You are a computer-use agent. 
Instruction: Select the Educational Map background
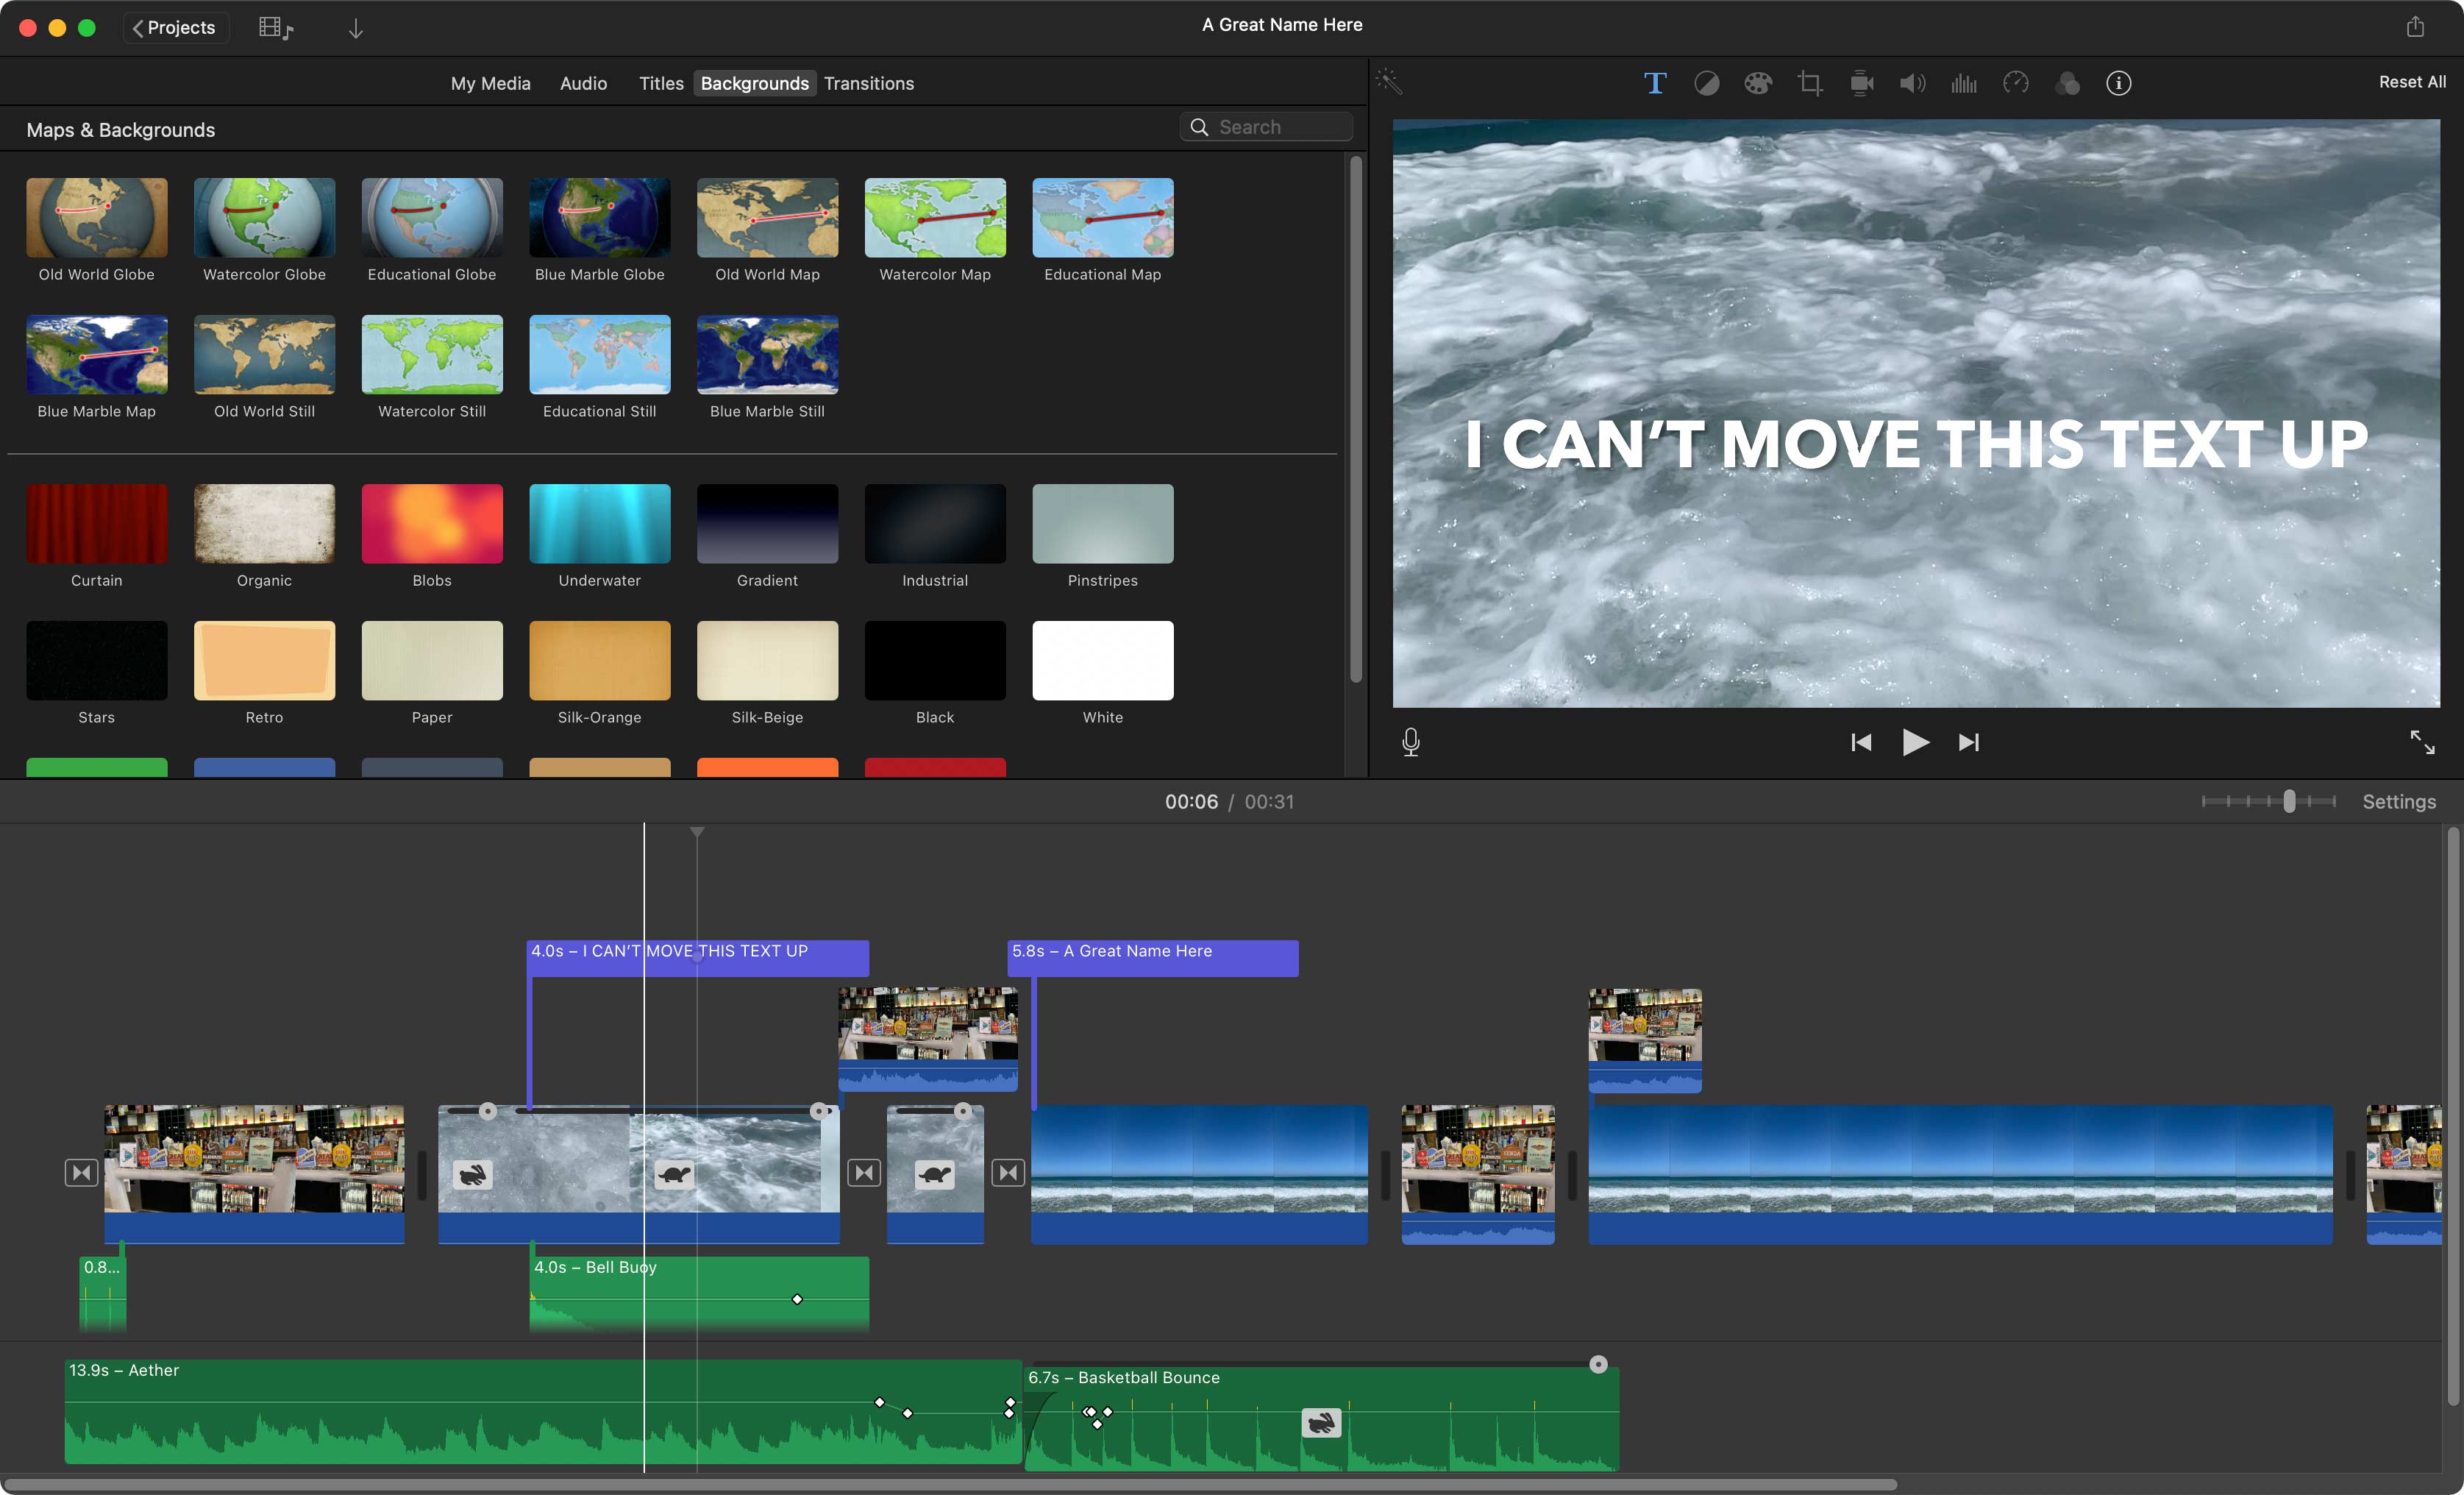(x=1103, y=218)
